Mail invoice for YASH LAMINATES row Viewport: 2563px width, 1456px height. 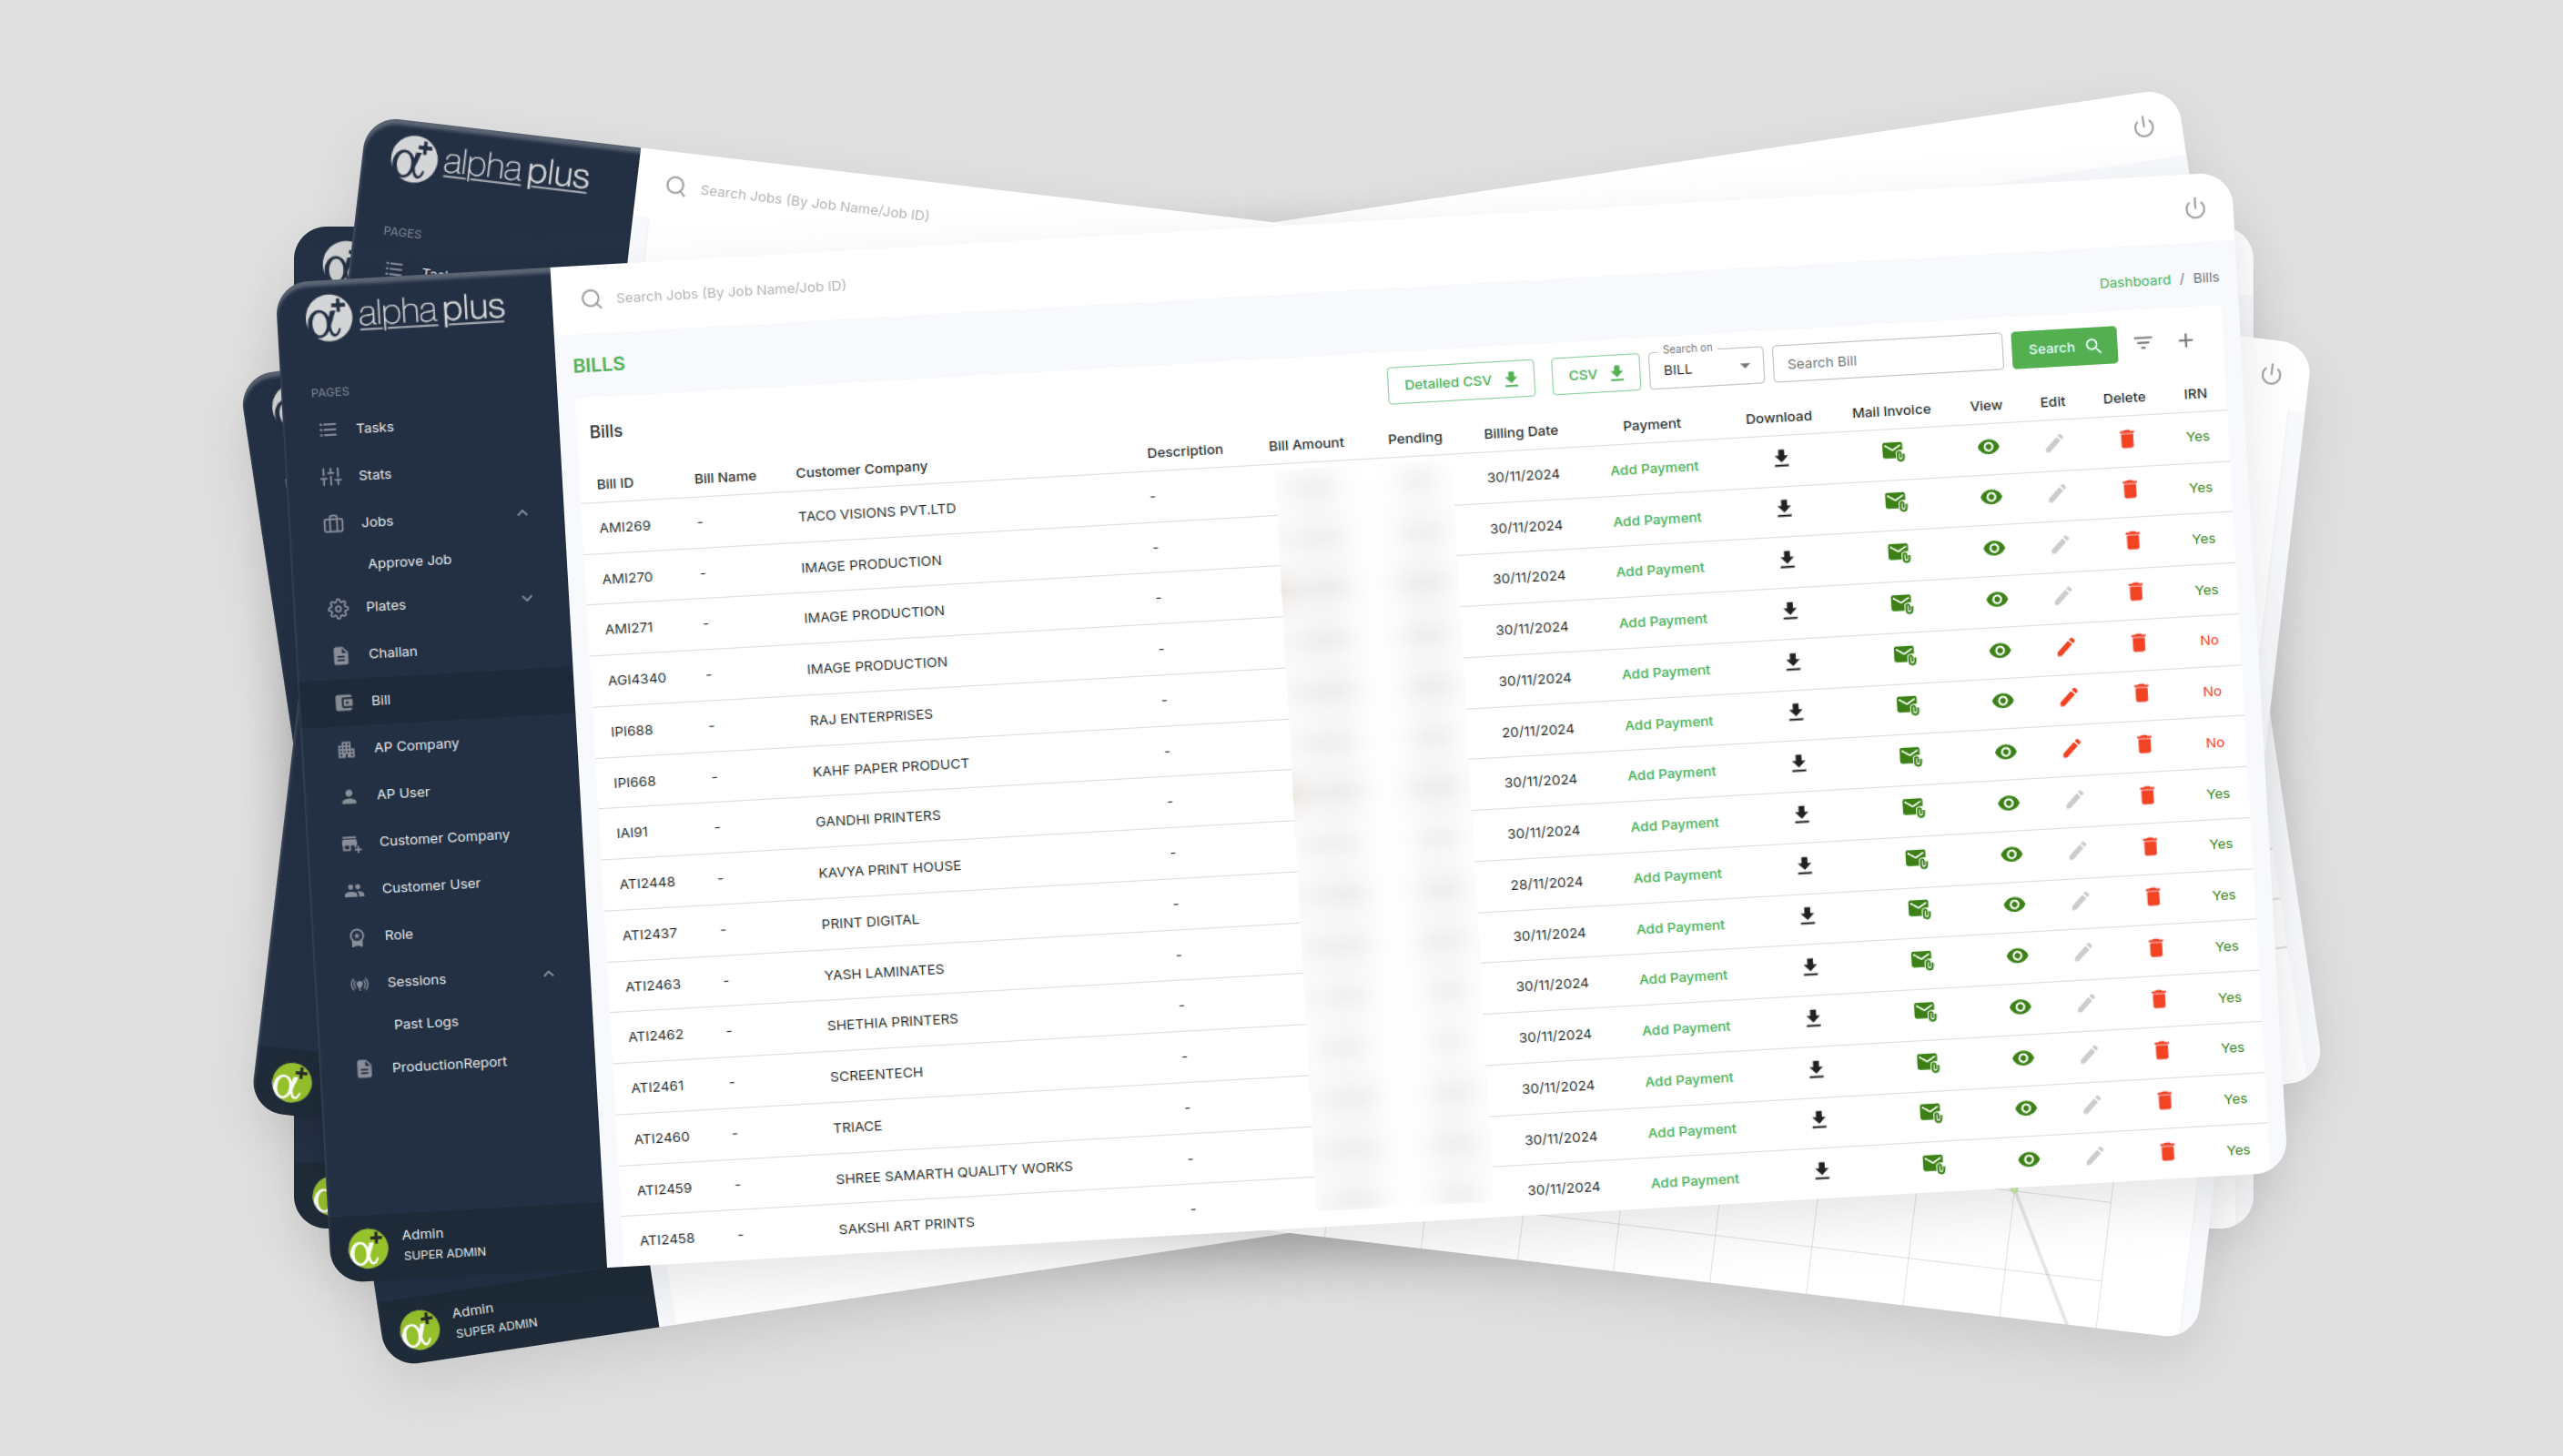1919,909
